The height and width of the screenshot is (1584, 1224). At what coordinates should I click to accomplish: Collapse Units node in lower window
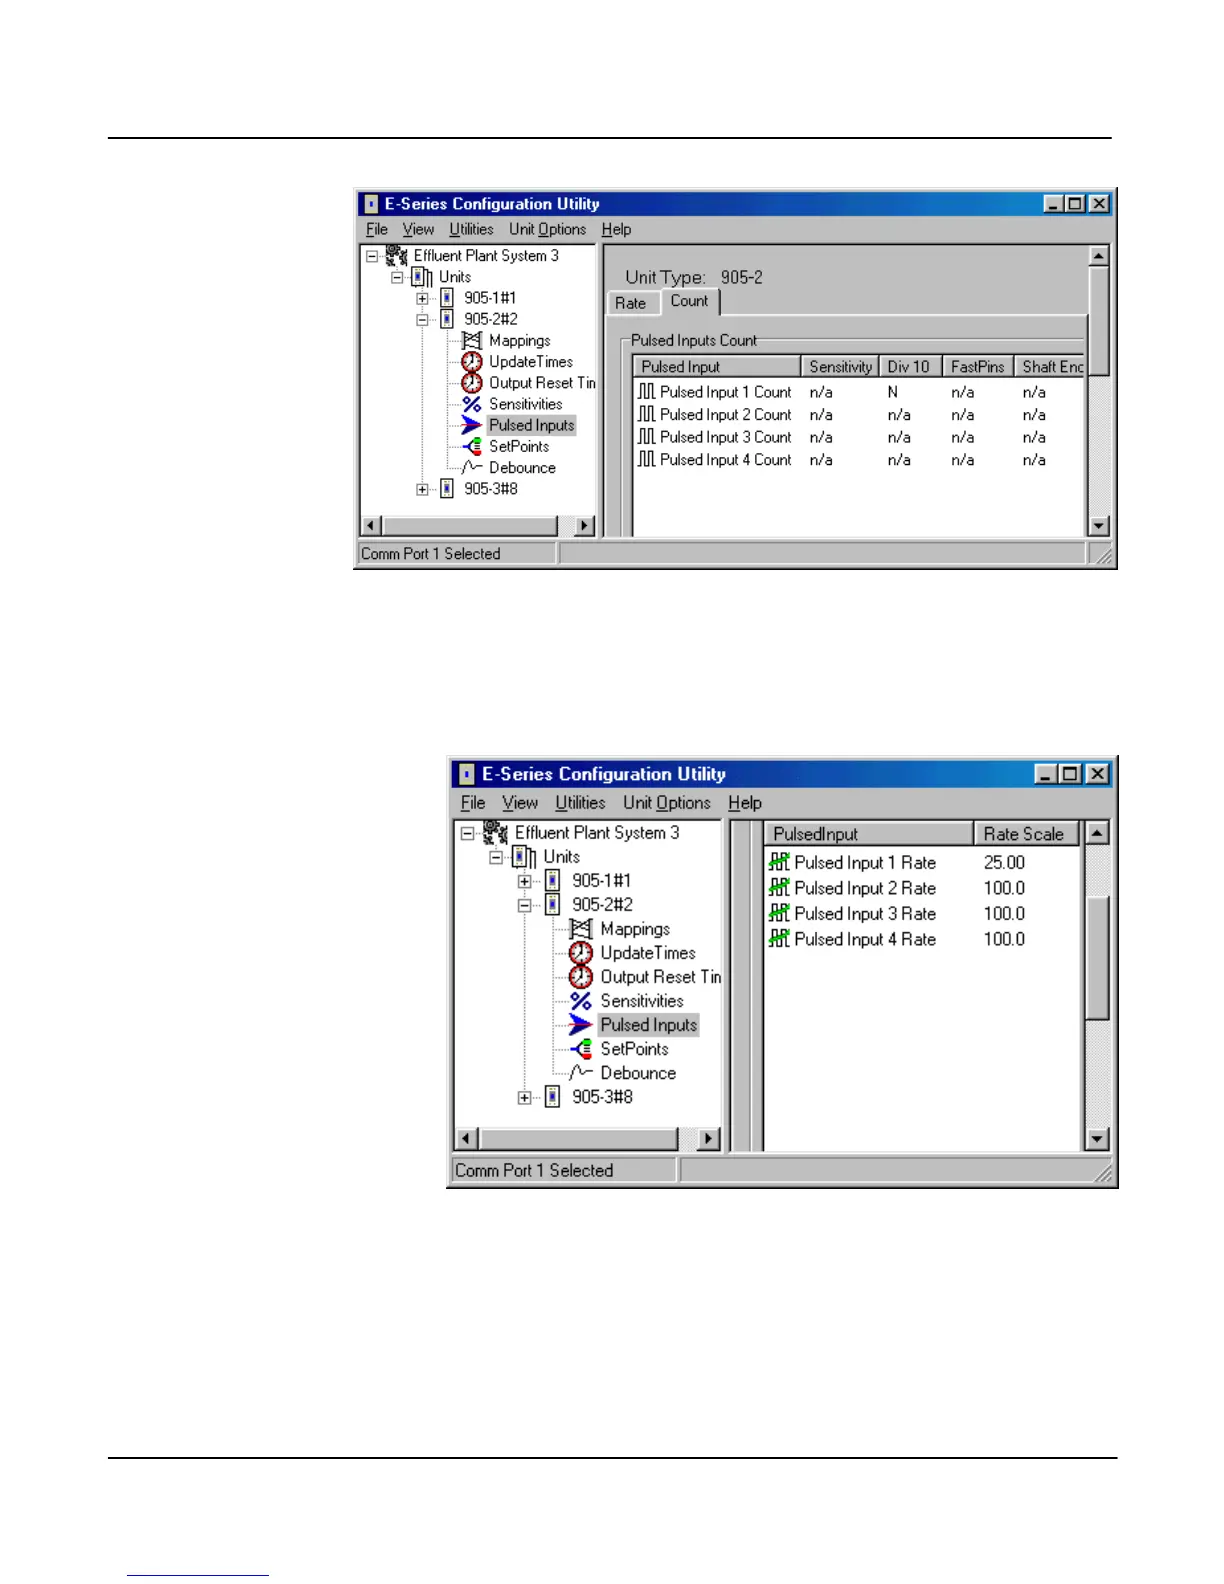496,857
